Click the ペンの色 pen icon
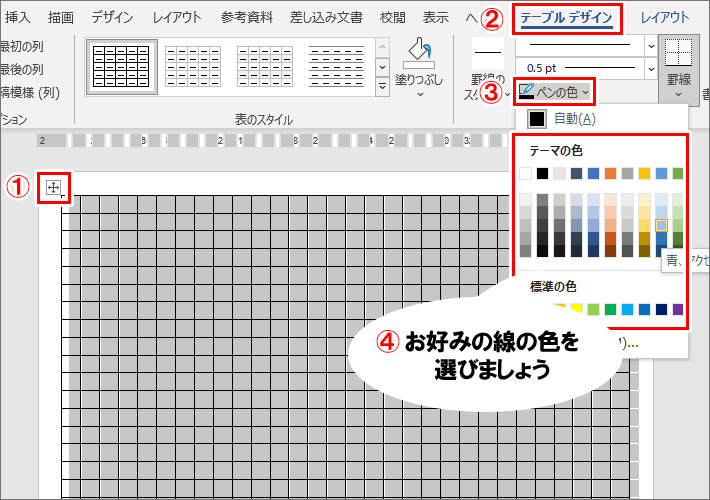The height and width of the screenshot is (500, 710). [526, 91]
